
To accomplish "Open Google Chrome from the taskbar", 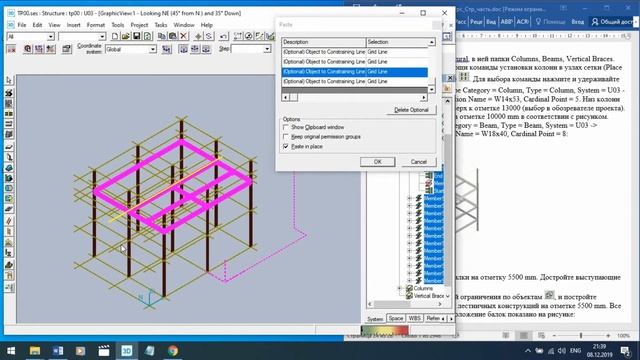I will tap(173, 351).
